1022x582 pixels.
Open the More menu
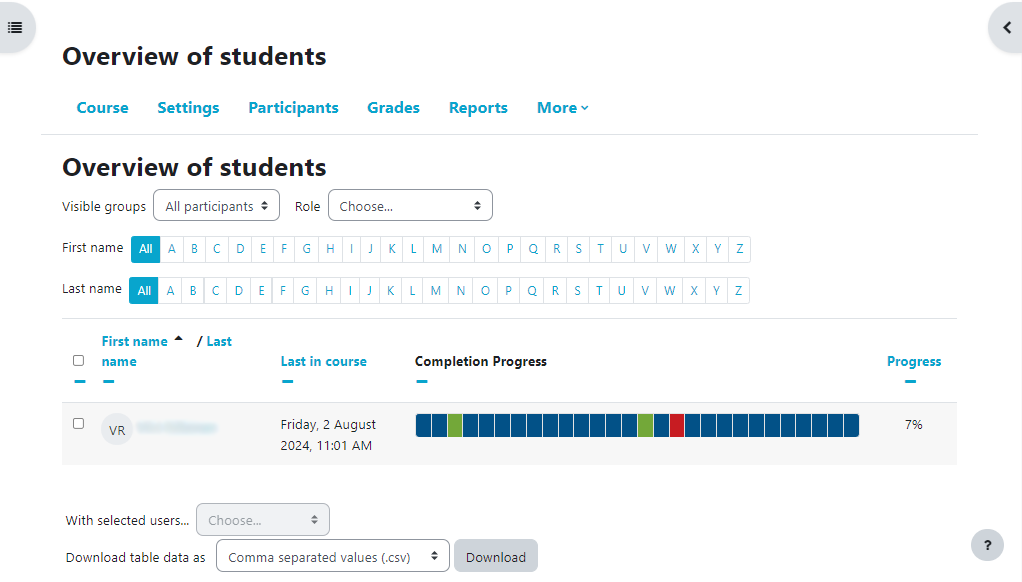point(562,107)
